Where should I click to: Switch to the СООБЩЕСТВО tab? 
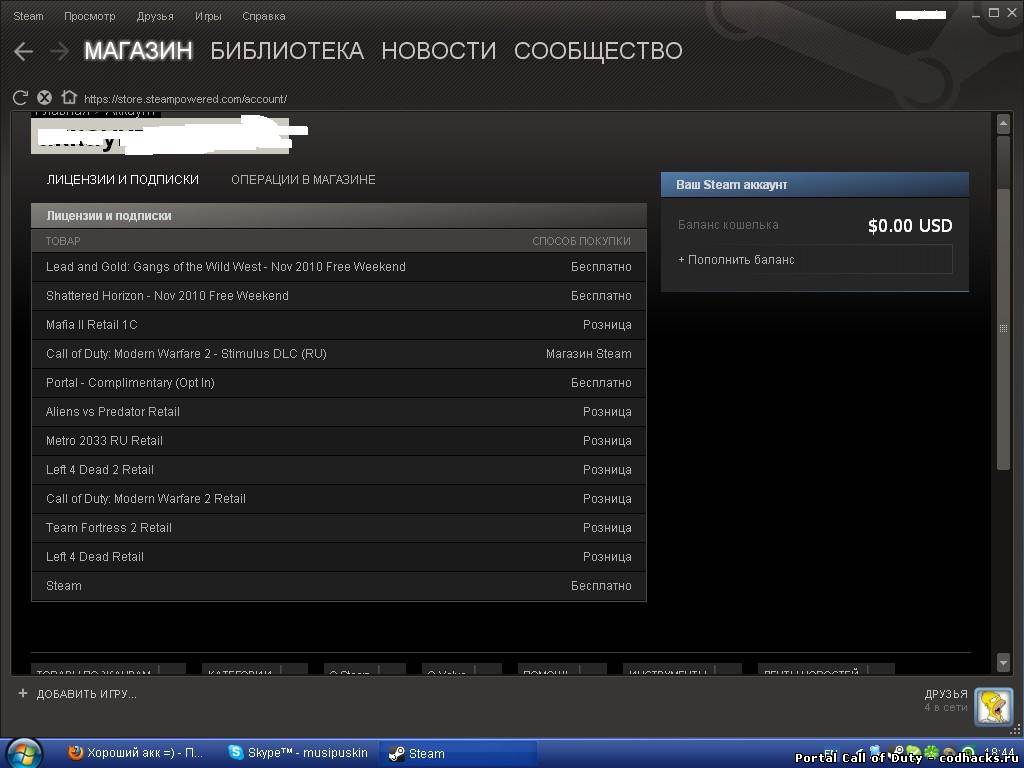click(x=598, y=51)
